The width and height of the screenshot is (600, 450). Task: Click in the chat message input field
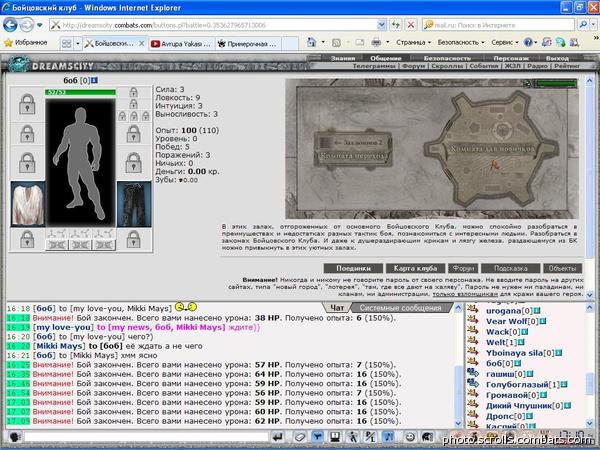(145, 437)
